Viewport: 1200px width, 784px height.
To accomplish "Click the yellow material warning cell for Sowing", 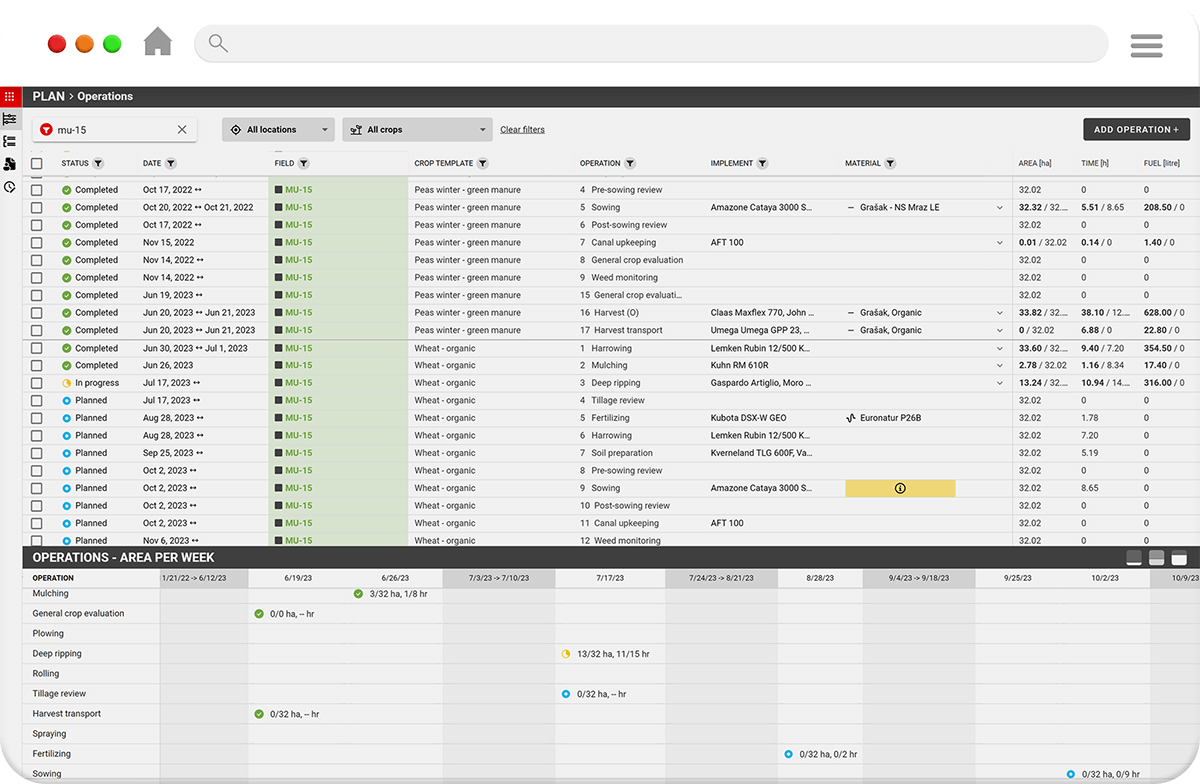I will coord(900,488).
